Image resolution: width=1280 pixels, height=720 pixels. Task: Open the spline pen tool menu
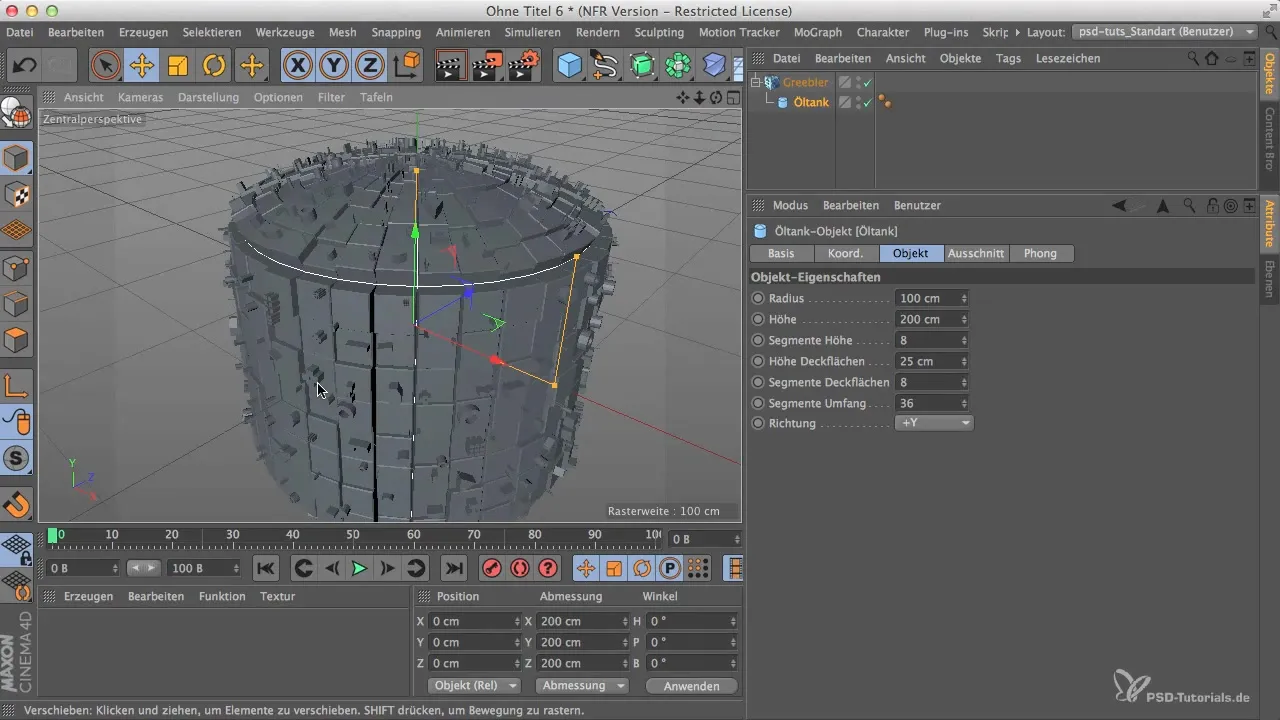tap(605, 67)
